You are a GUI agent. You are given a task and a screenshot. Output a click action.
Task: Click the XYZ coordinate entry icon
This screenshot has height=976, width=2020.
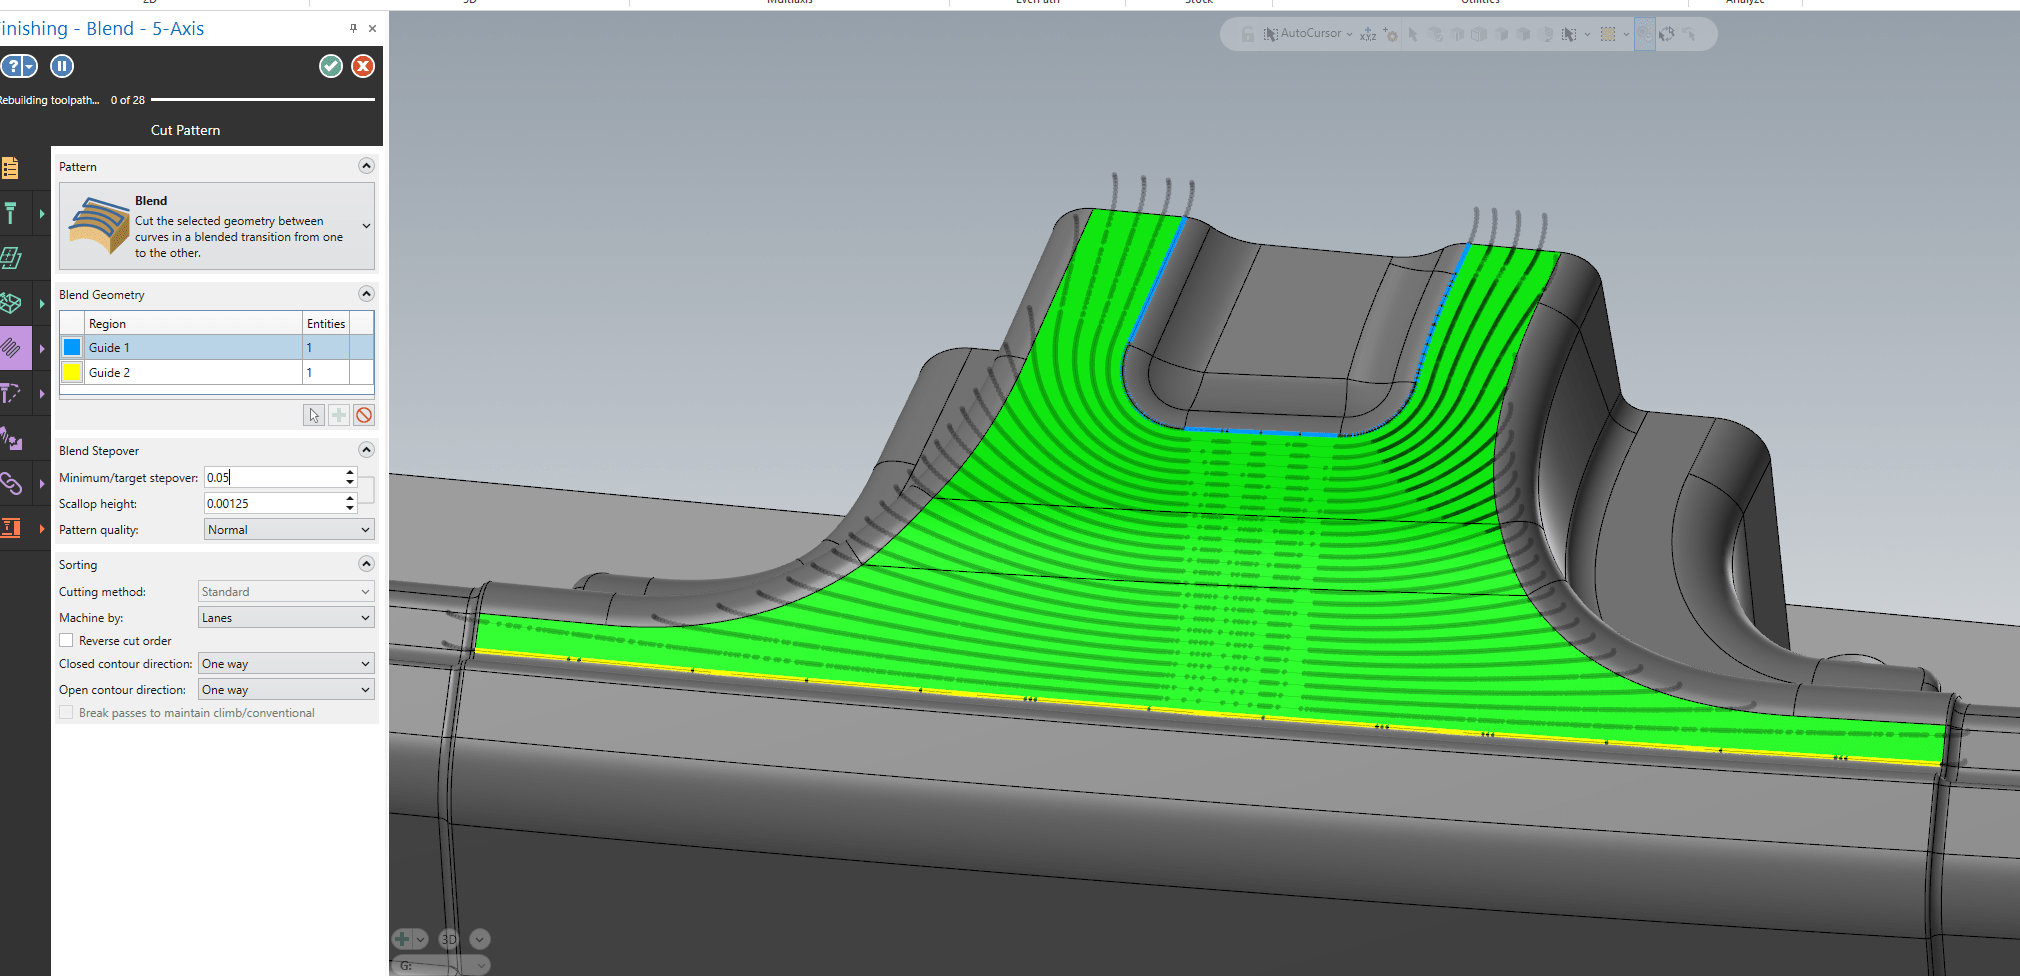pyautogui.click(x=1368, y=35)
